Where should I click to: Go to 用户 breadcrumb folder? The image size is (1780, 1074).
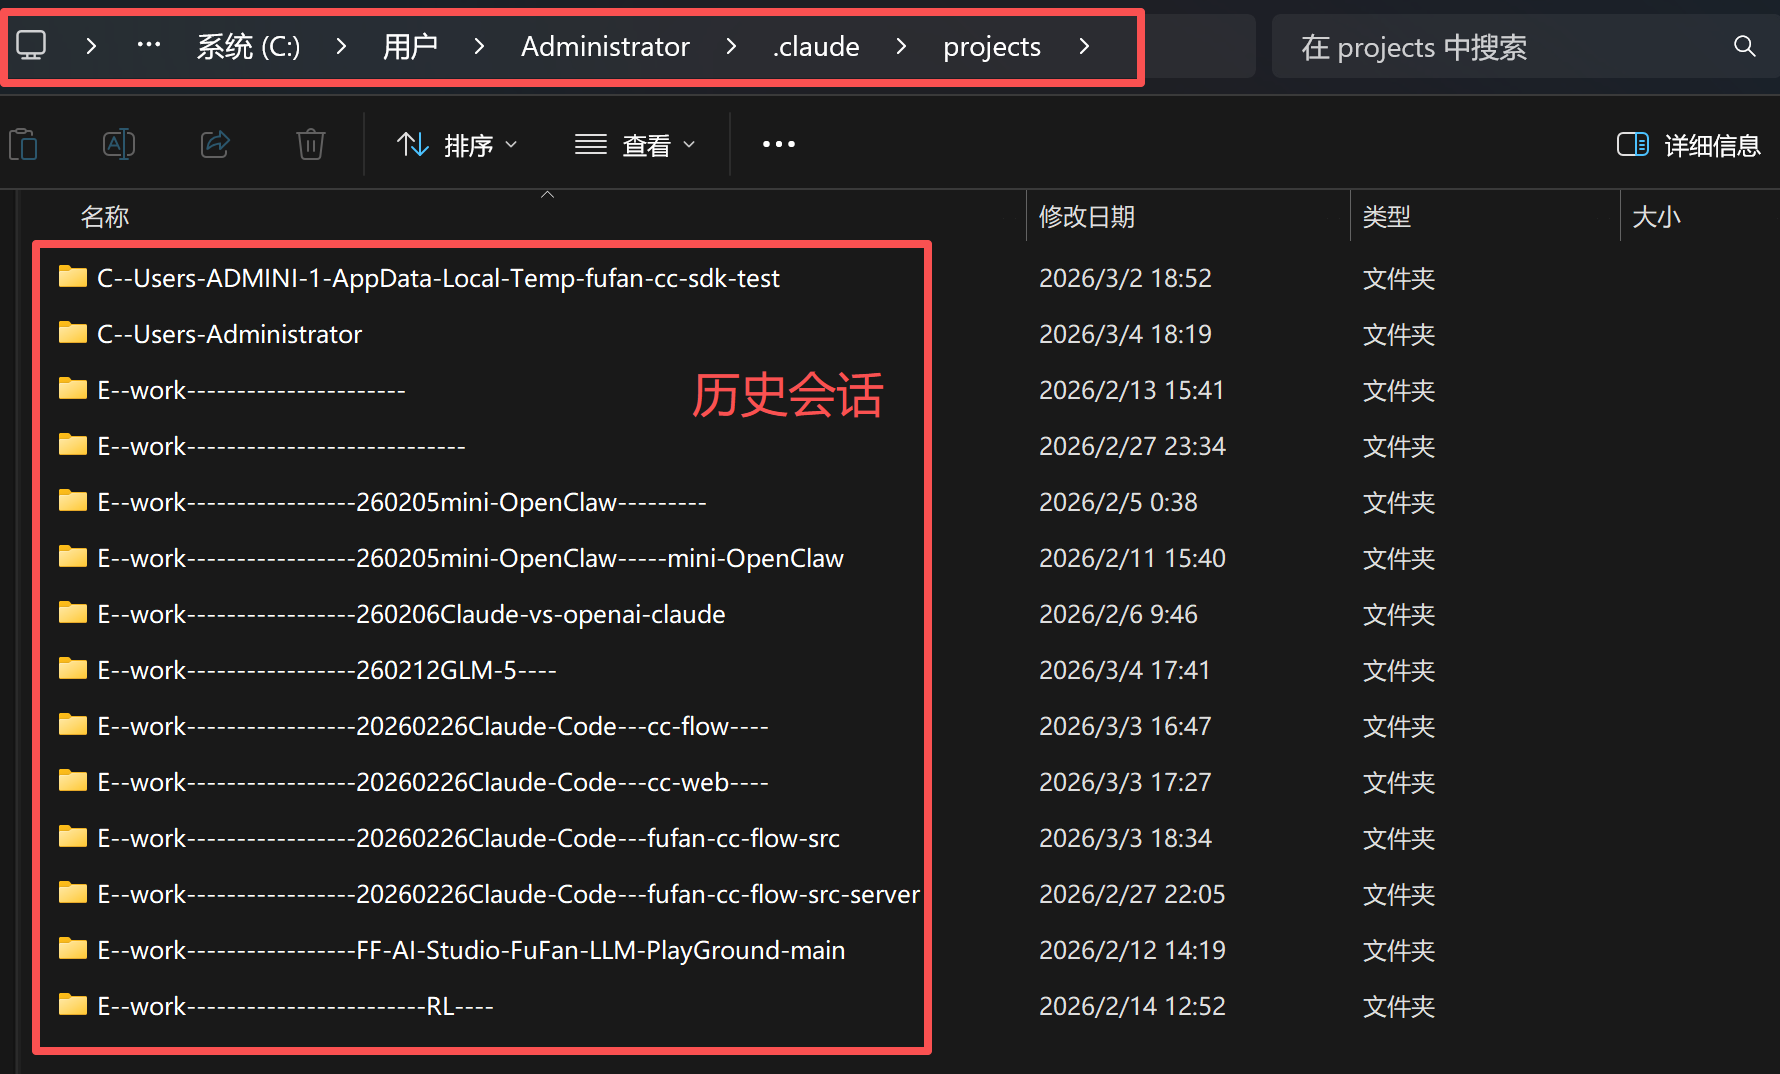pos(410,46)
